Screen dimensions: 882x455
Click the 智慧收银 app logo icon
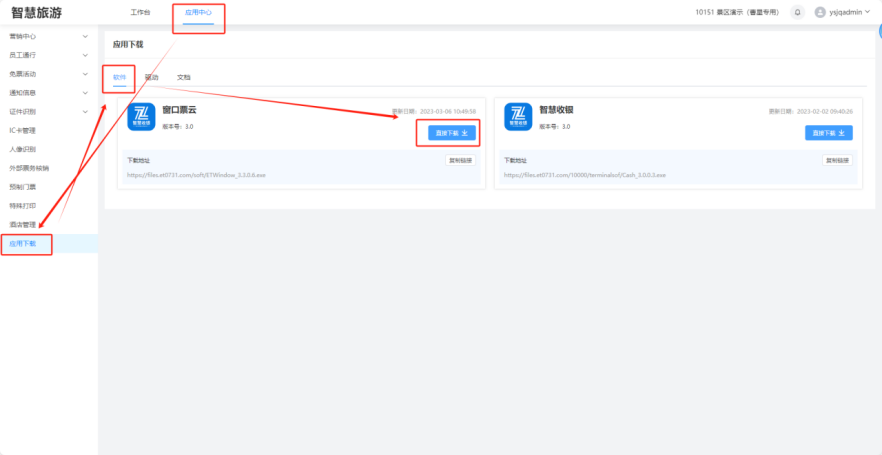coord(518,117)
